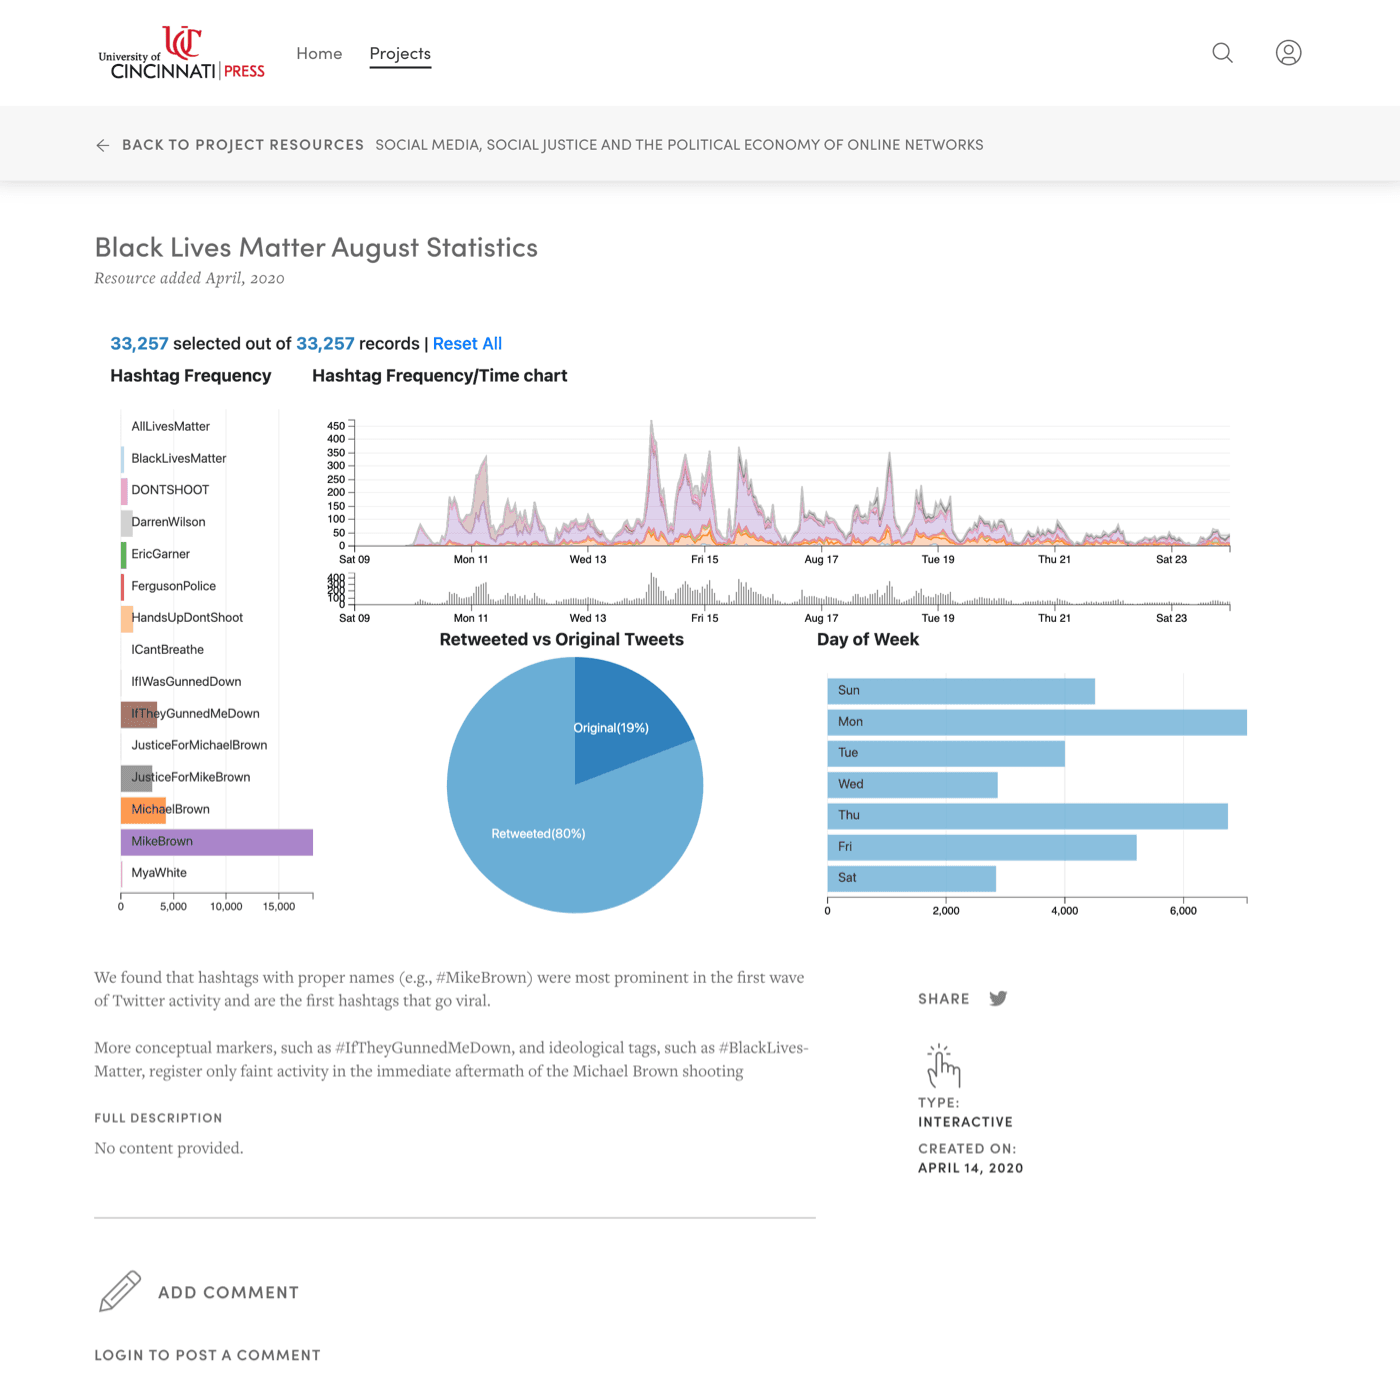Click Login to Post a Comment
Viewport: 1400px width, 1400px height.
206,1355
